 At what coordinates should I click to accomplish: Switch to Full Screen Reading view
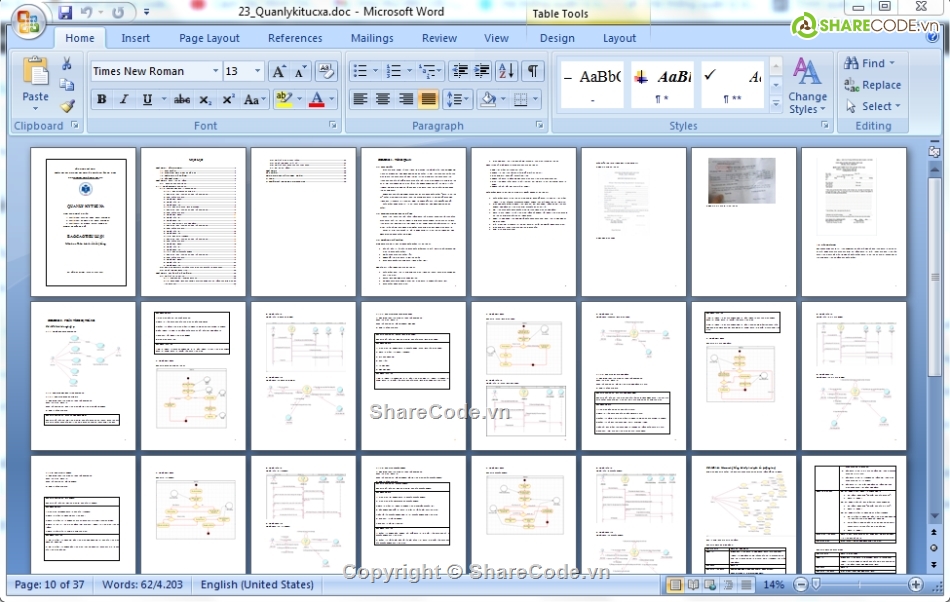[693, 584]
